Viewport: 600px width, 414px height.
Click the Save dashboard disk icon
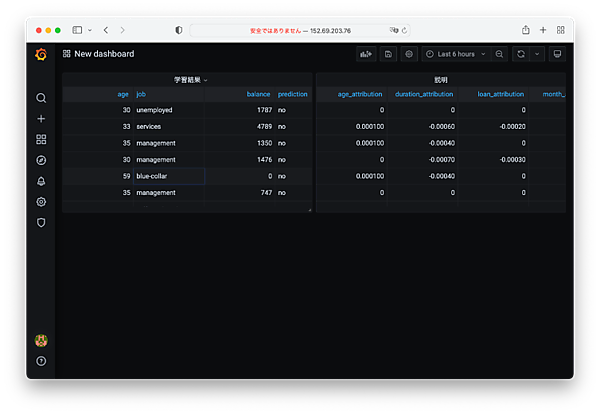coord(388,54)
